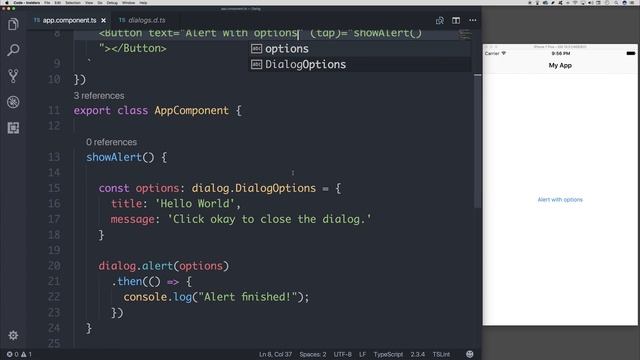Click the '</Button>' closing tag
This screenshot has width=640, height=360.
point(139,49)
